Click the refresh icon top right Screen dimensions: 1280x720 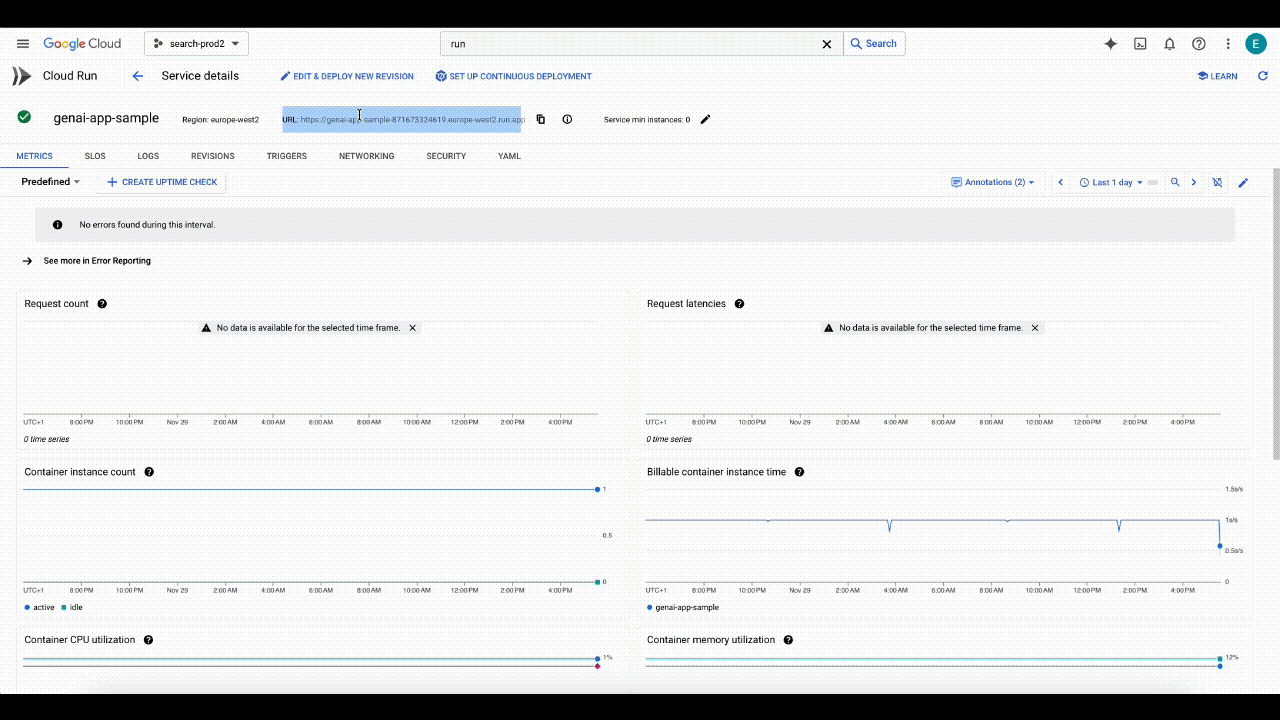coord(1262,76)
